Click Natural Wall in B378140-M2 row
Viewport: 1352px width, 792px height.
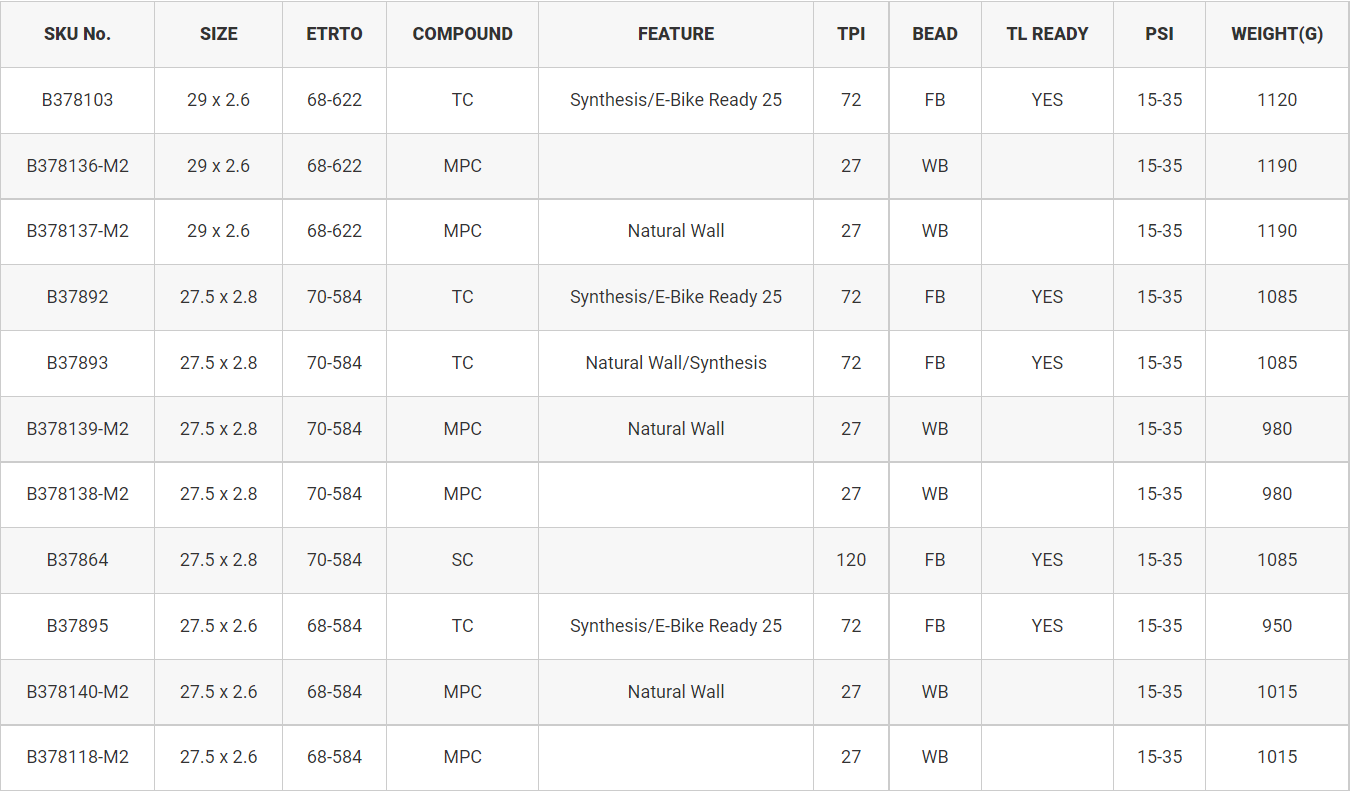click(676, 692)
